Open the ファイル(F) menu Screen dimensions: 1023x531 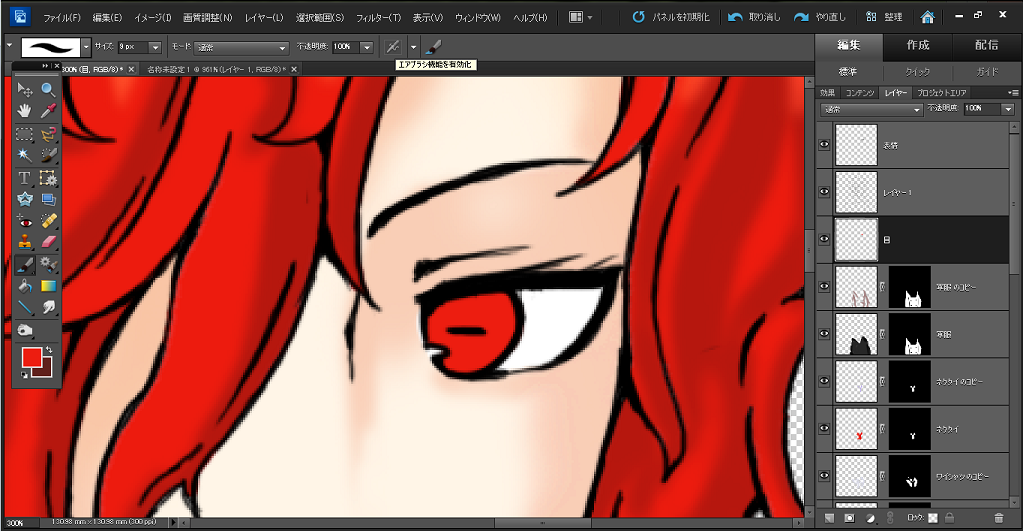(61, 18)
